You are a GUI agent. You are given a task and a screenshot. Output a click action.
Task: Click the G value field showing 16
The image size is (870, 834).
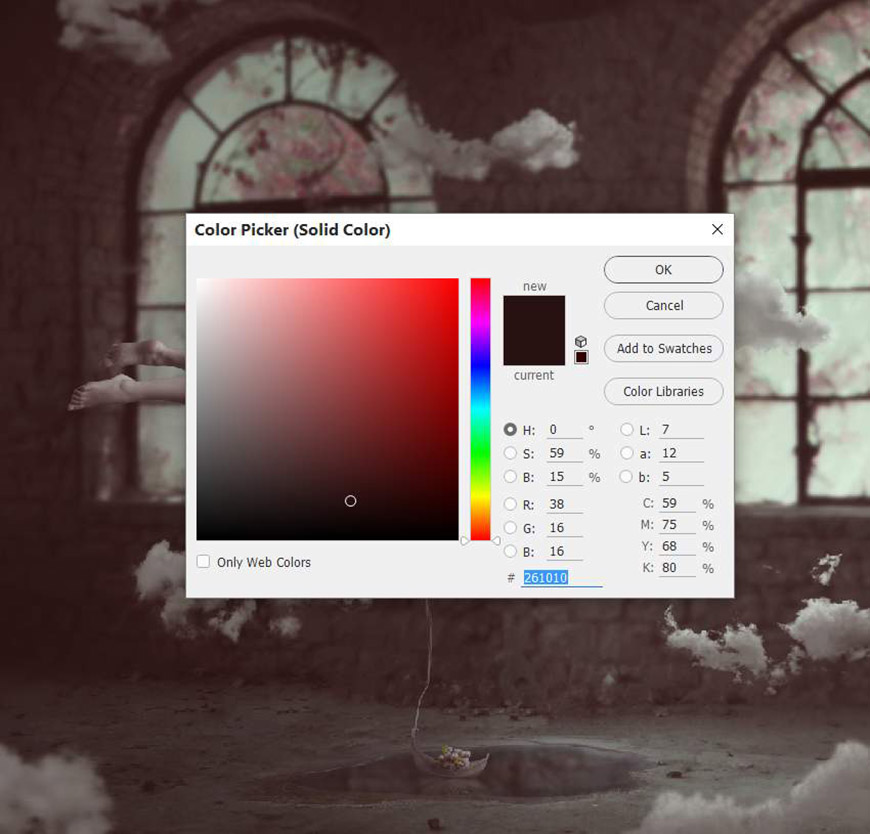[x=564, y=528]
